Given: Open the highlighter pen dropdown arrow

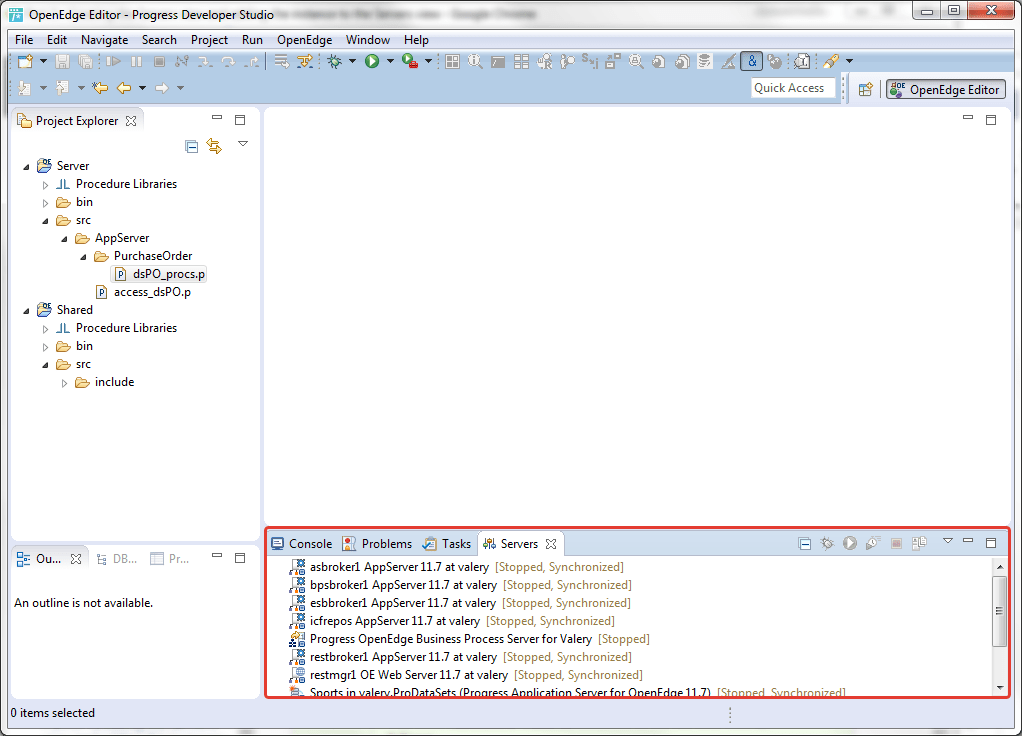Looking at the screenshot, I should 849,61.
